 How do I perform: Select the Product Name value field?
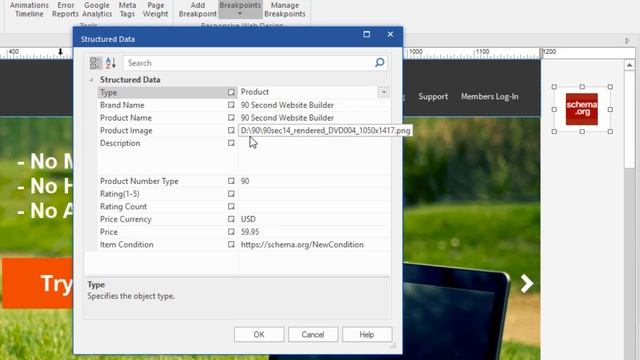click(x=314, y=118)
